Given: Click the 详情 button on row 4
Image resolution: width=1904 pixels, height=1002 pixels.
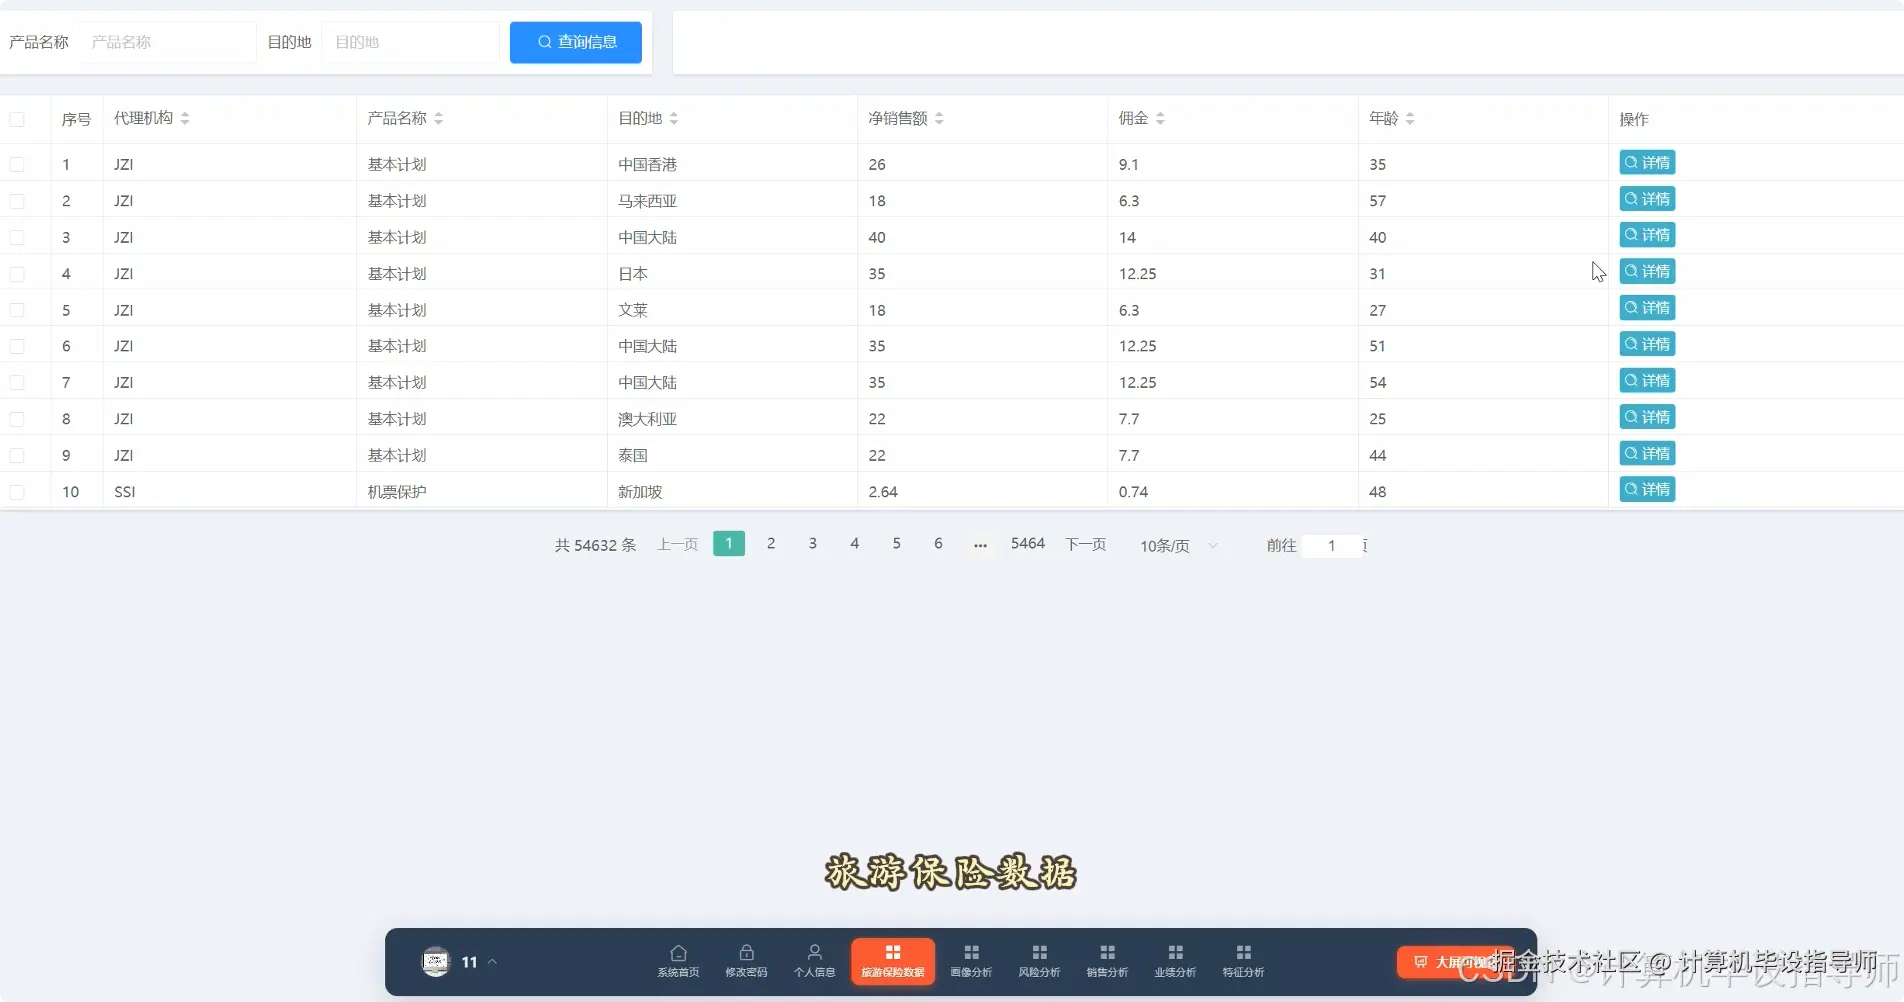Looking at the screenshot, I should [x=1646, y=271].
